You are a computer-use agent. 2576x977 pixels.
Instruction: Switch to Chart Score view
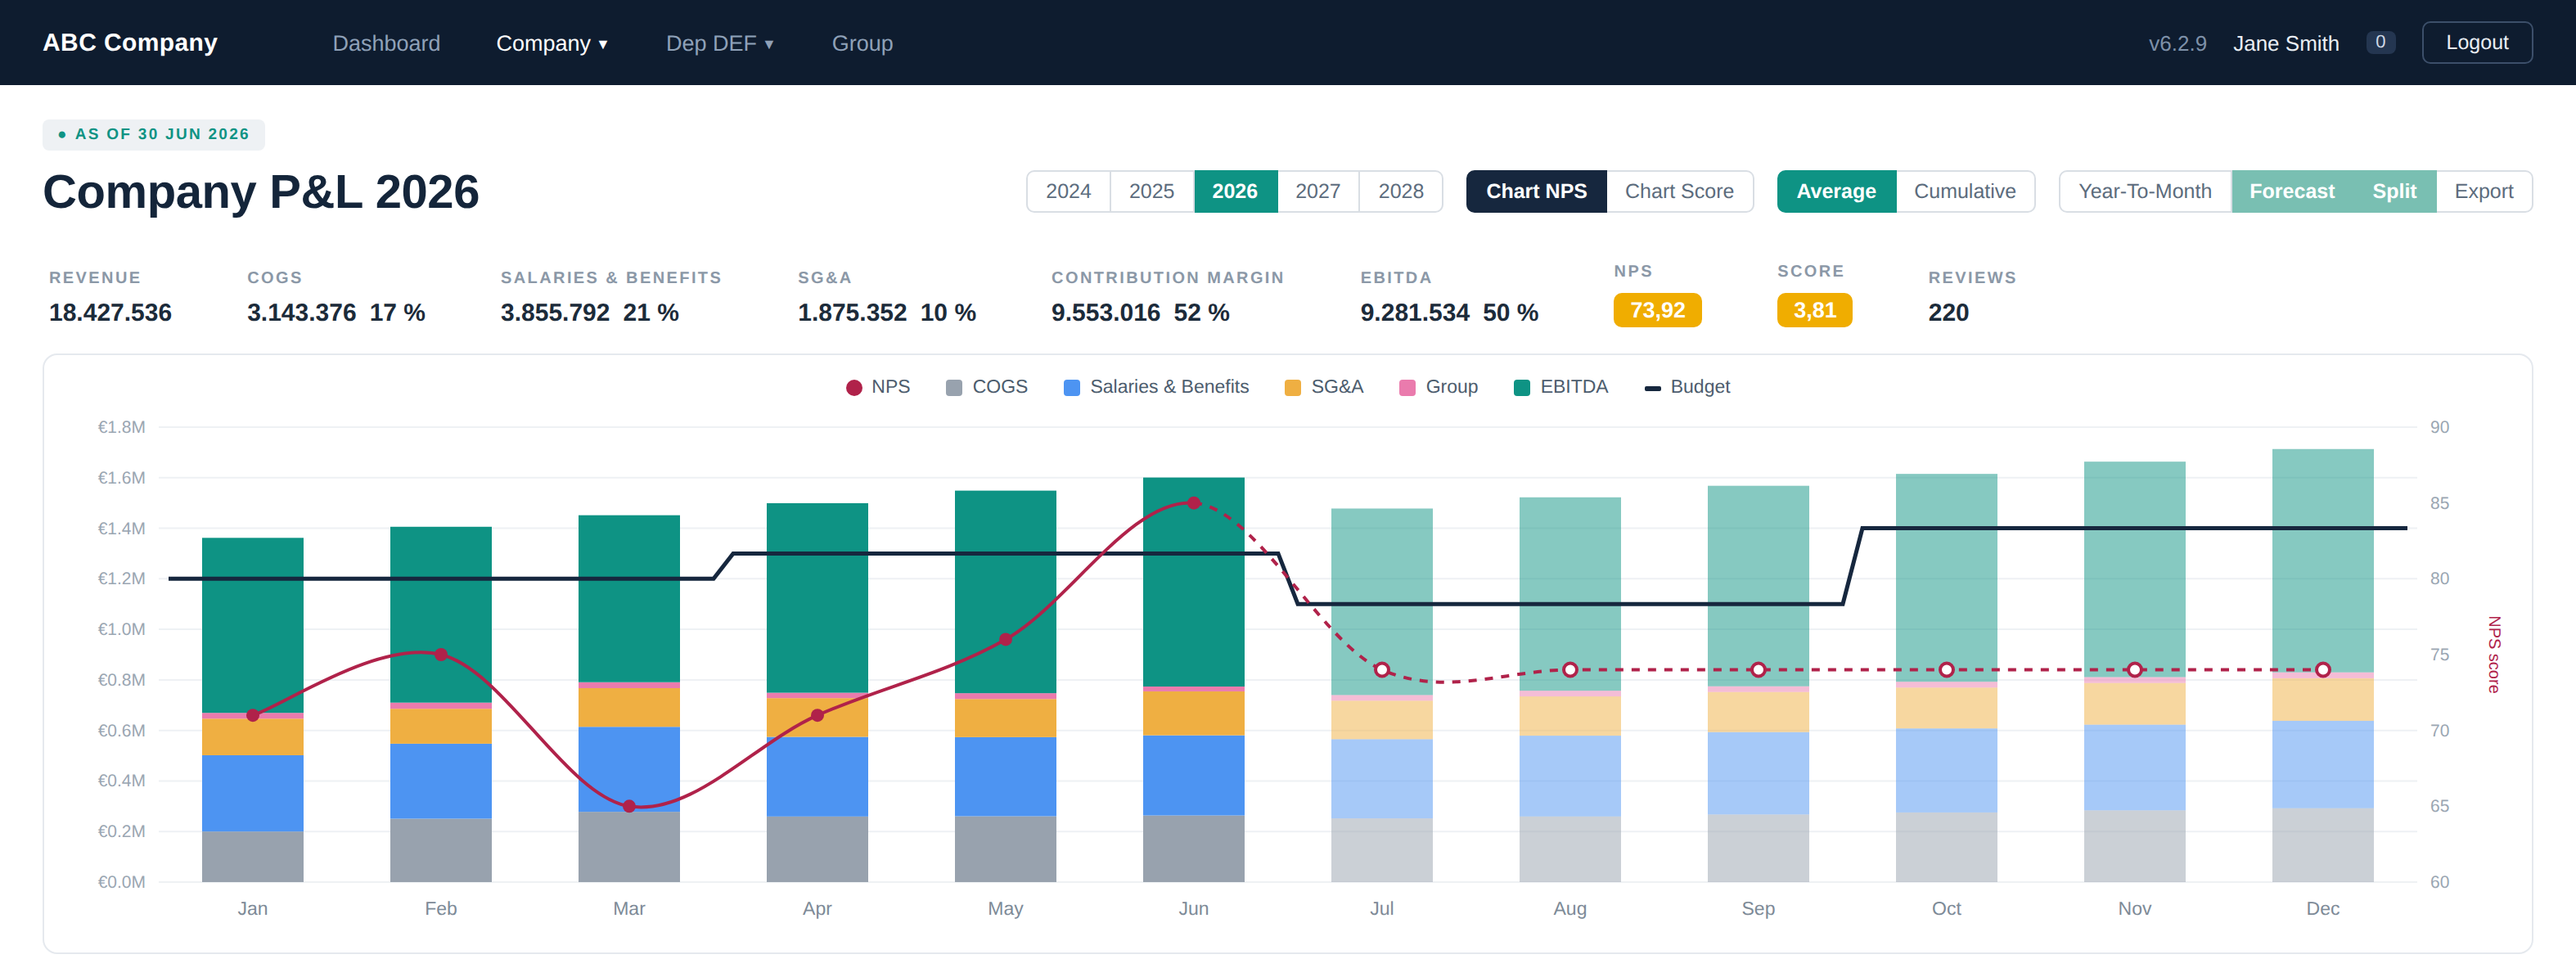click(x=1679, y=191)
